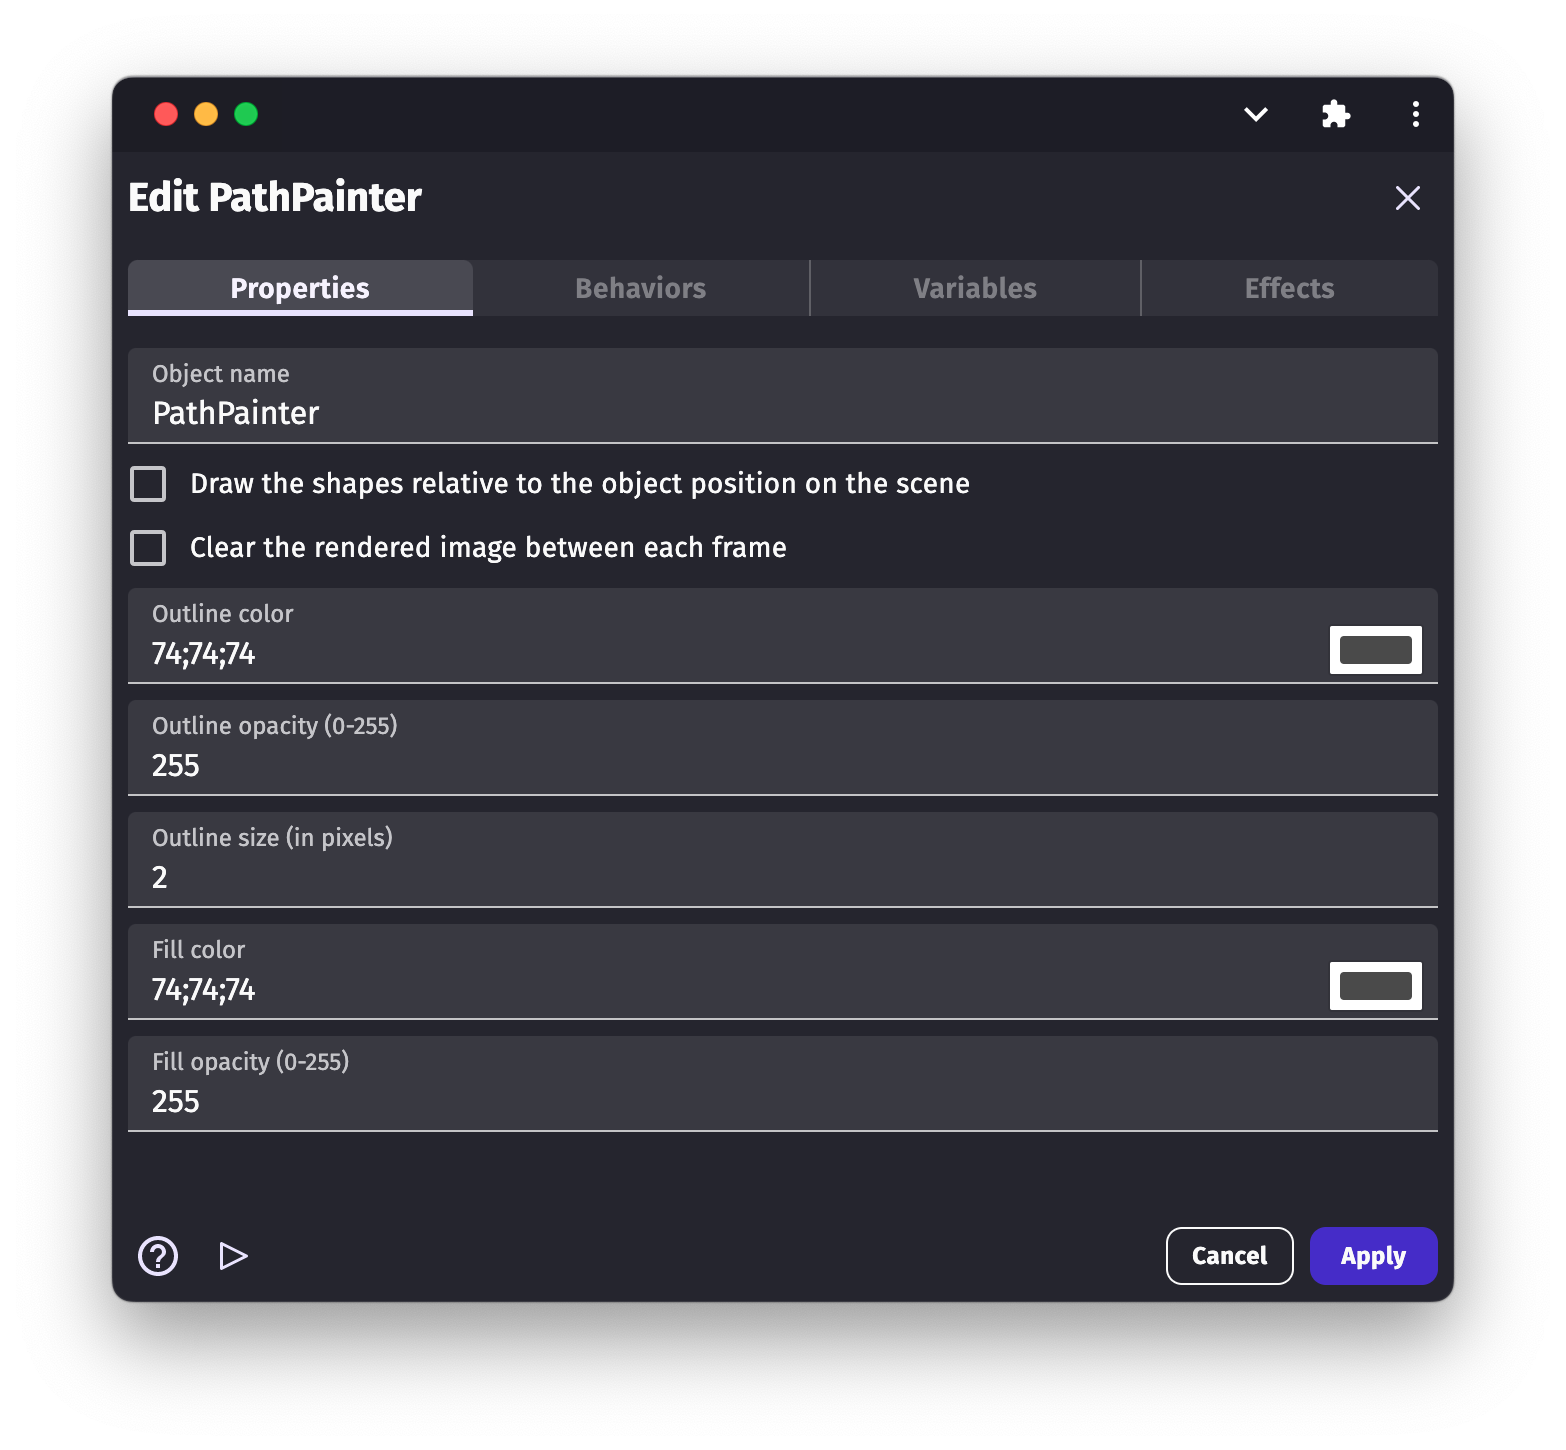Focus the Outline size field
Image resolution: width=1566 pixels, height=1450 pixels.
782,877
